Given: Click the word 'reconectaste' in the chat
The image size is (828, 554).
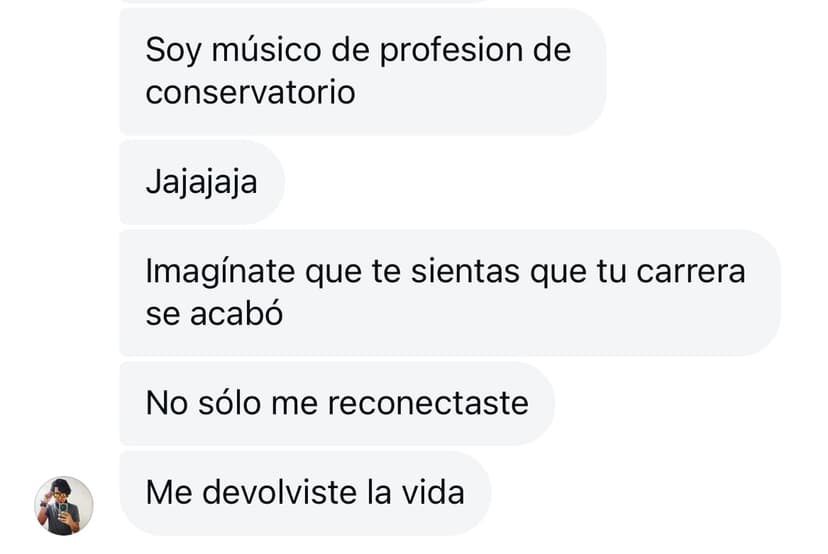Looking at the screenshot, I should (428, 403).
